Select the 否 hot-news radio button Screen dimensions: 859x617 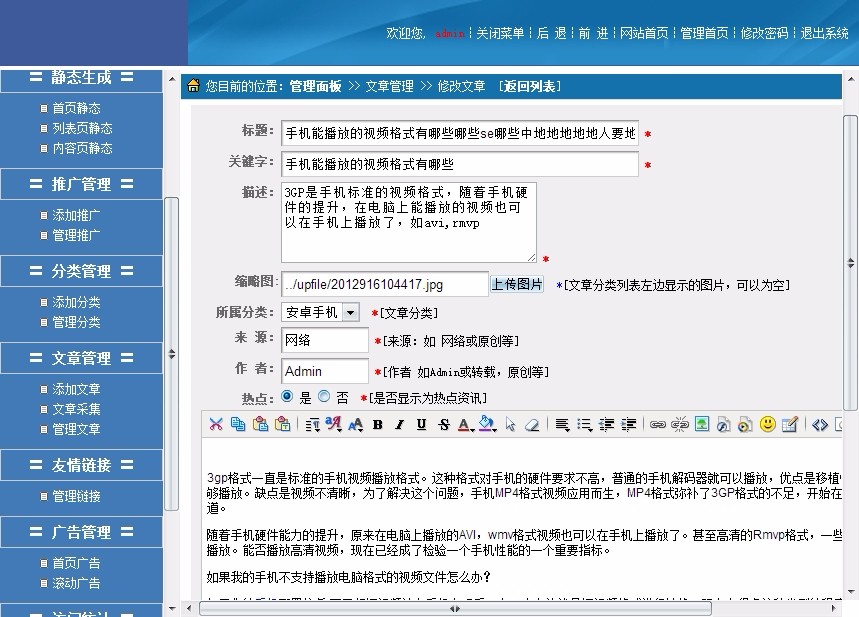tap(324, 396)
